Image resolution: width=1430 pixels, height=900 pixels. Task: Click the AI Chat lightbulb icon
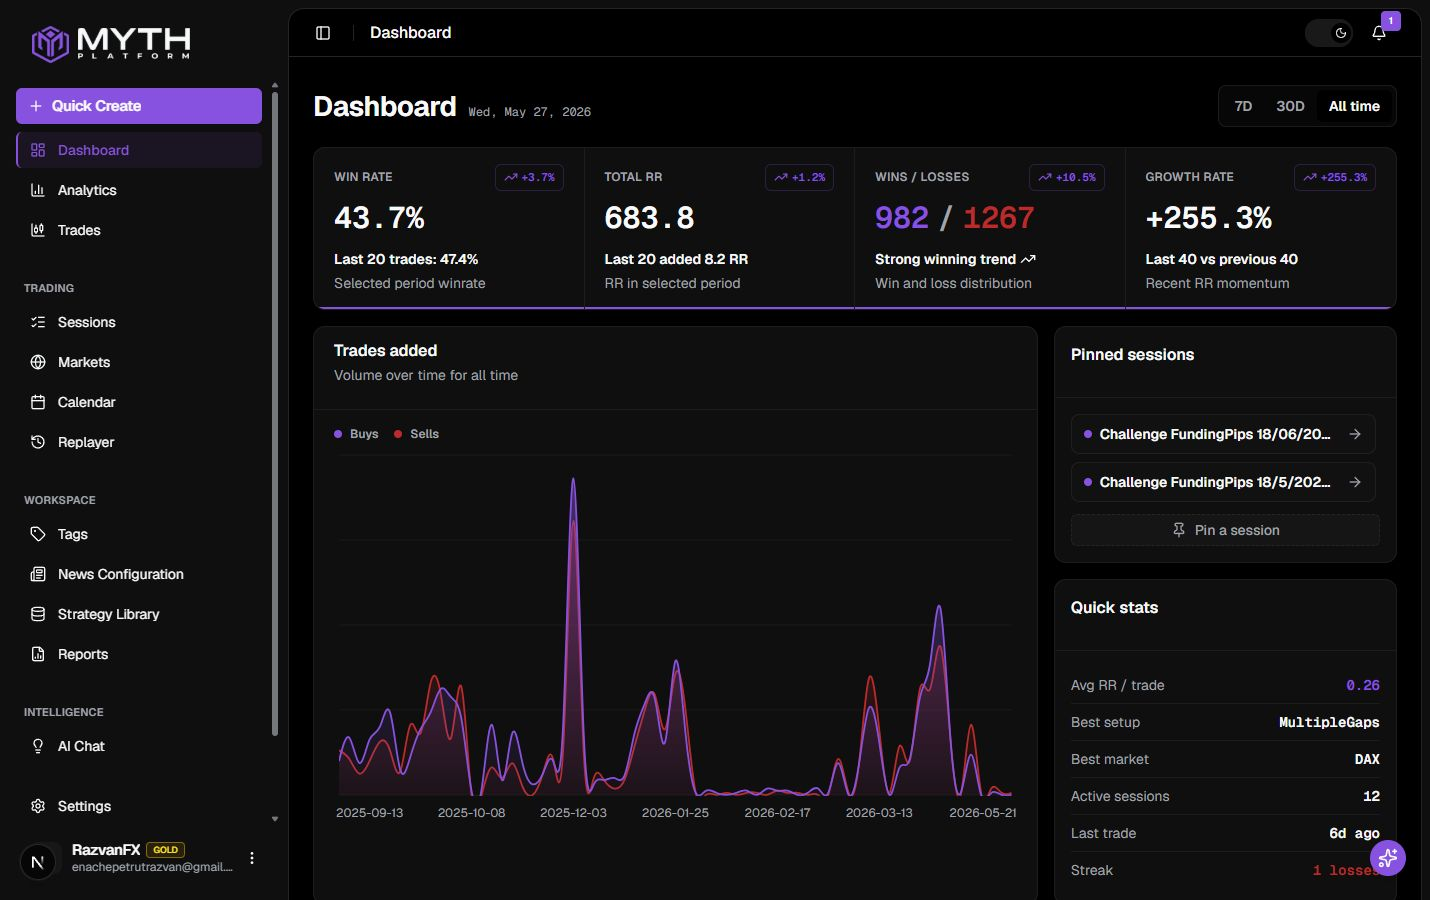click(x=38, y=746)
